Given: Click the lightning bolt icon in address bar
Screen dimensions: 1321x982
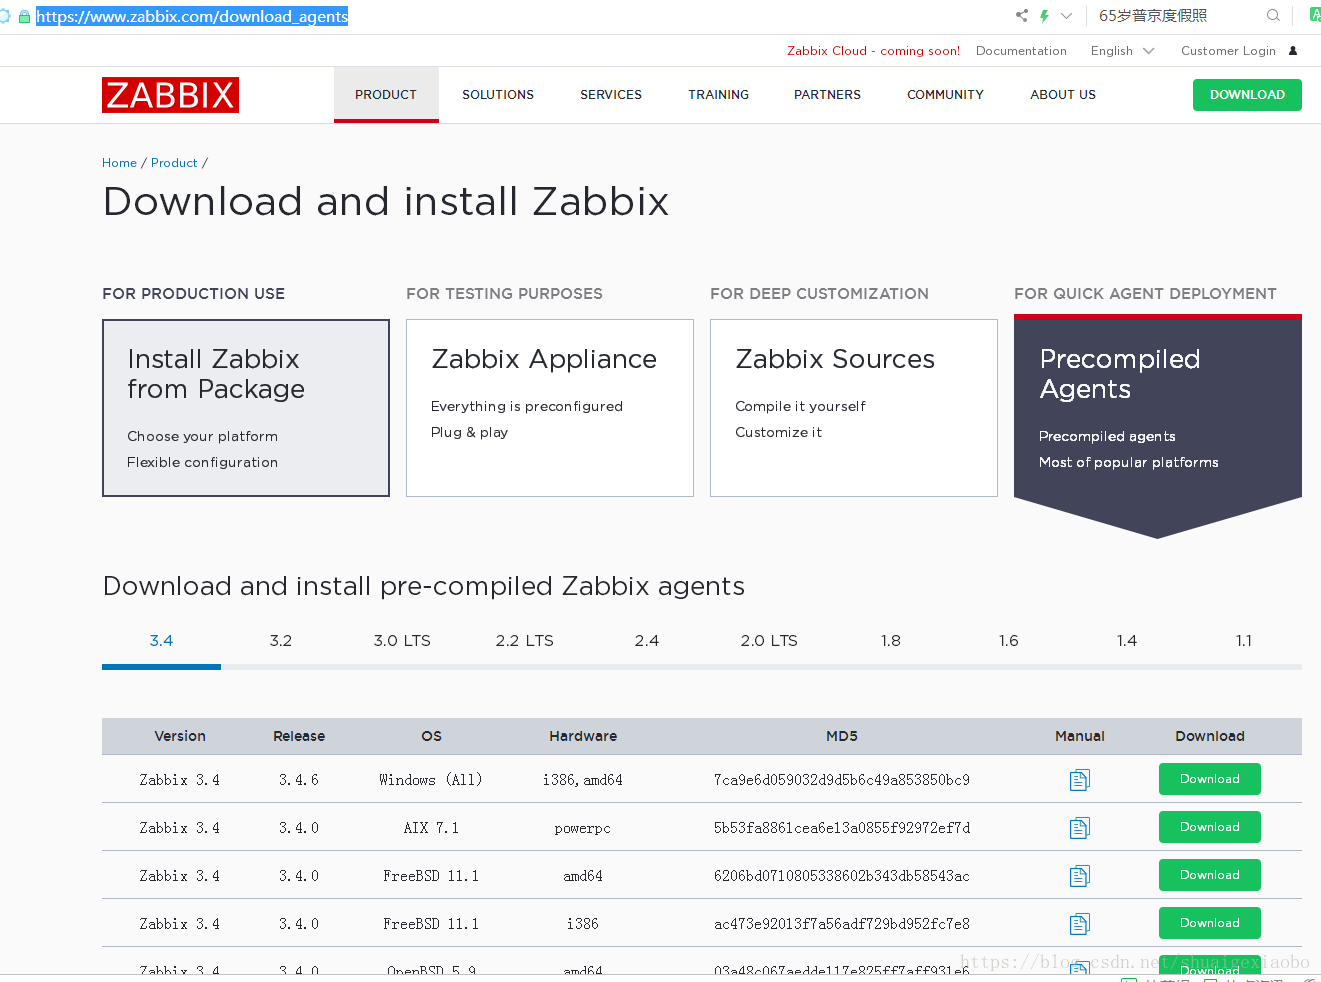Looking at the screenshot, I should pyautogui.click(x=1044, y=16).
